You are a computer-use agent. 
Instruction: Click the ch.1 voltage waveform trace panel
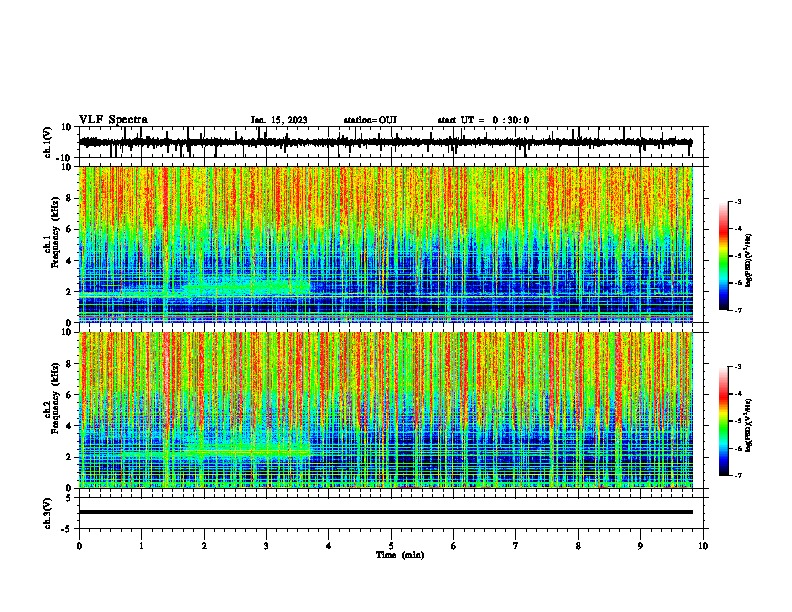coord(391,142)
